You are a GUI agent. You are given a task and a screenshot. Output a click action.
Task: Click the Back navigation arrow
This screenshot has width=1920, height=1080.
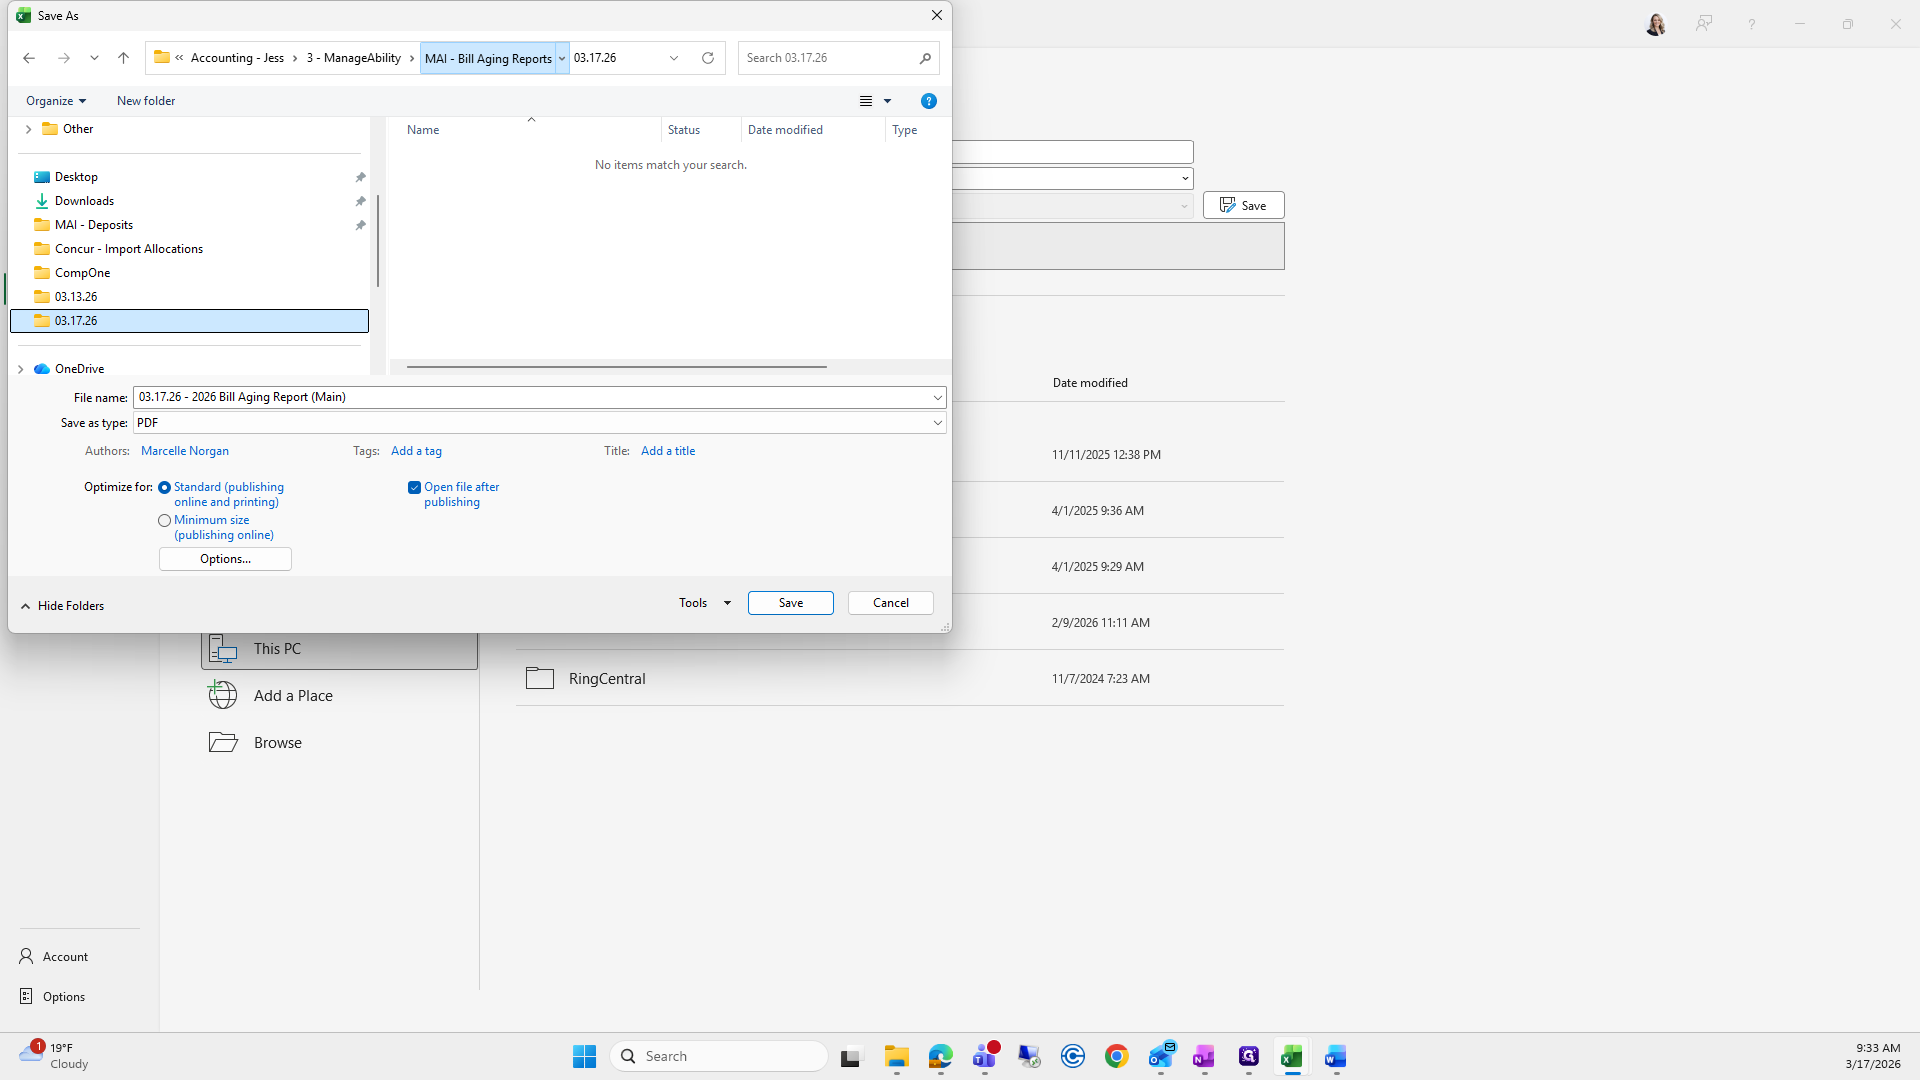[29, 58]
